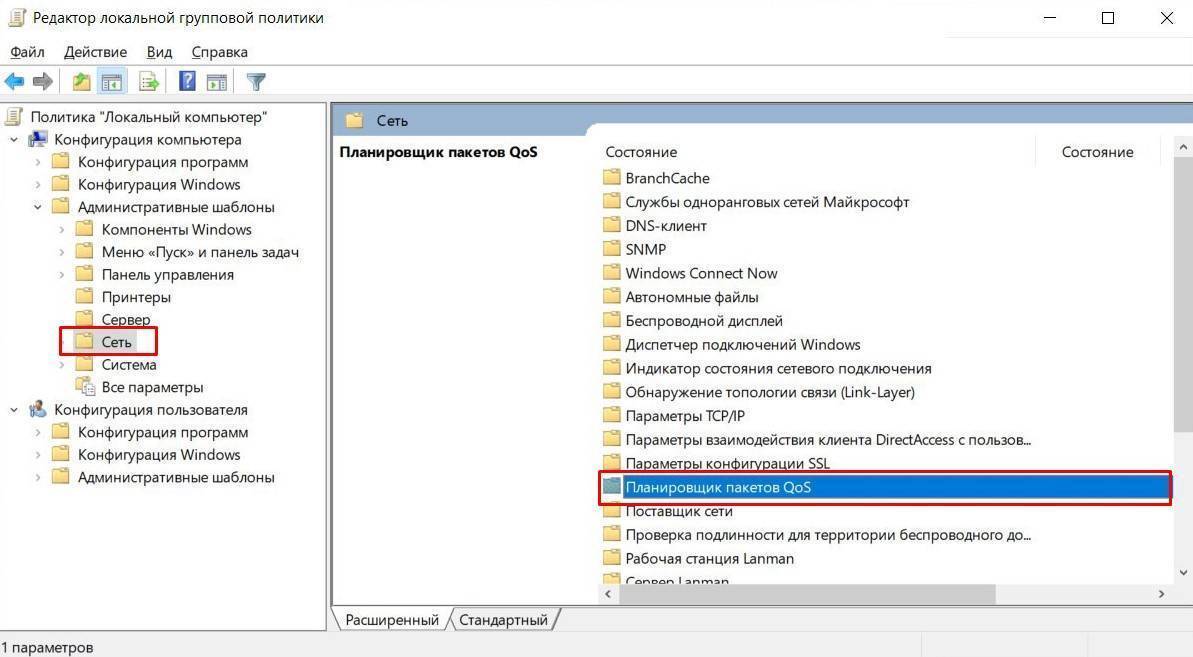Select the Сеть tree item
1193x657 pixels.
click(x=116, y=342)
